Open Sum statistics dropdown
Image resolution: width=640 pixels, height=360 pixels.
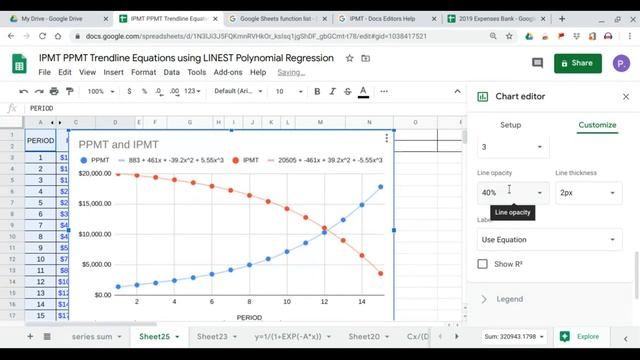(514, 337)
